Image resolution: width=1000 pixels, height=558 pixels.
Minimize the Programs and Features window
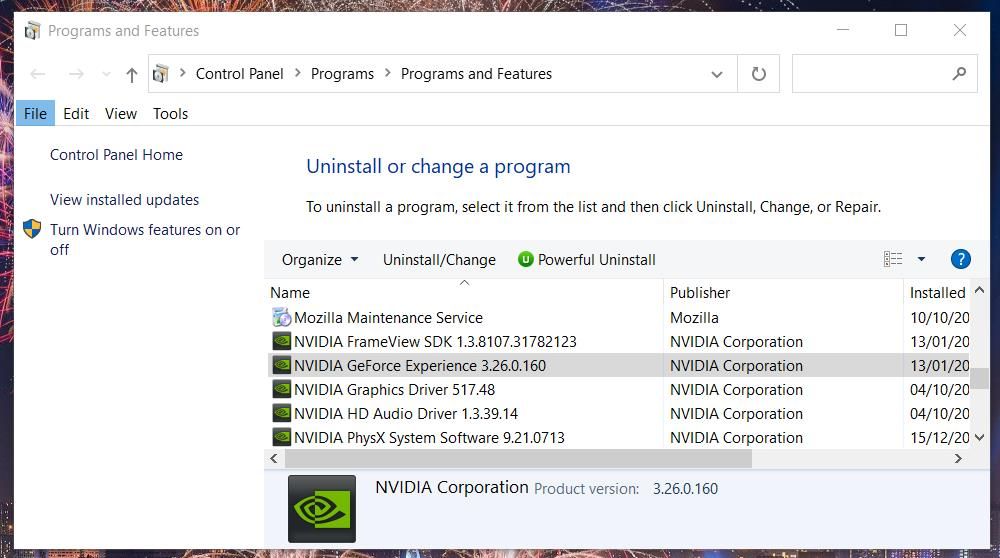click(x=843, y=30)
